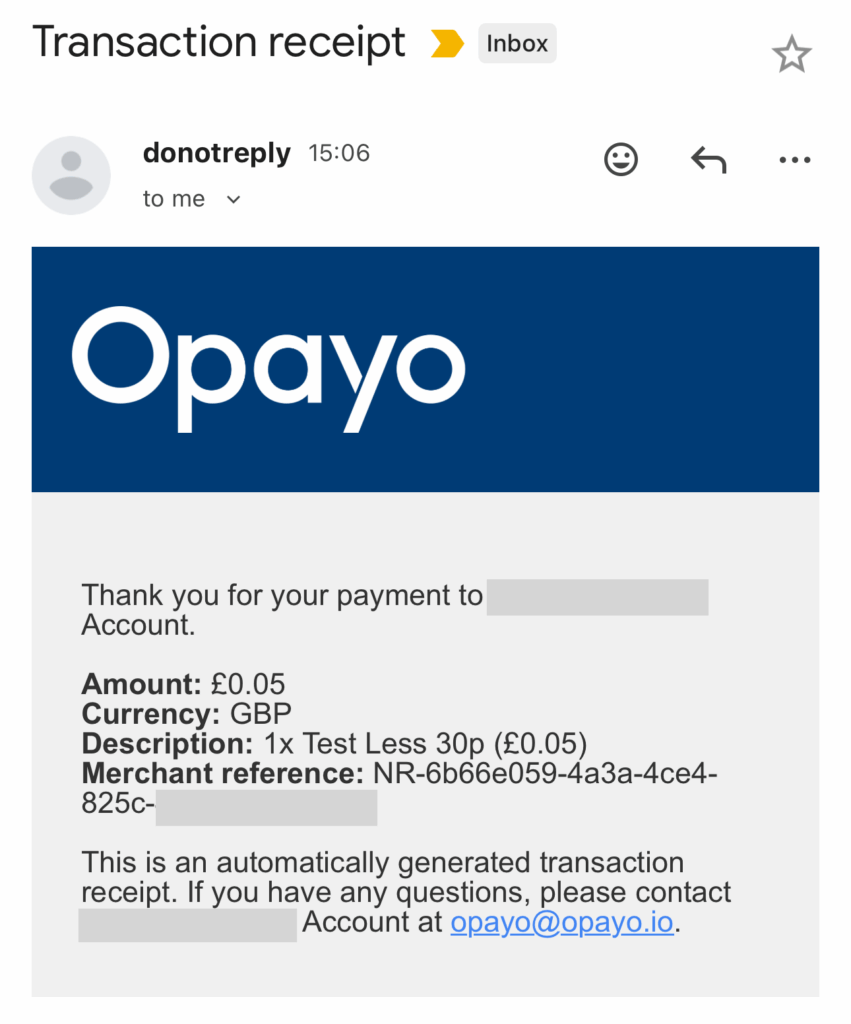This screenshot has height=1024, width=851.
Task: Click the Merchant reference NR-6b66e059 text
Action: pyautogui.click(x=400, y=774)
